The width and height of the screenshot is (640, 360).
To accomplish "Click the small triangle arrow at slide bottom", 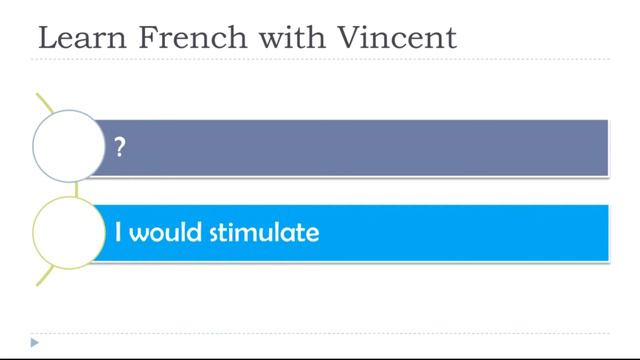I will pyautogui.click(x=35, y=342).
